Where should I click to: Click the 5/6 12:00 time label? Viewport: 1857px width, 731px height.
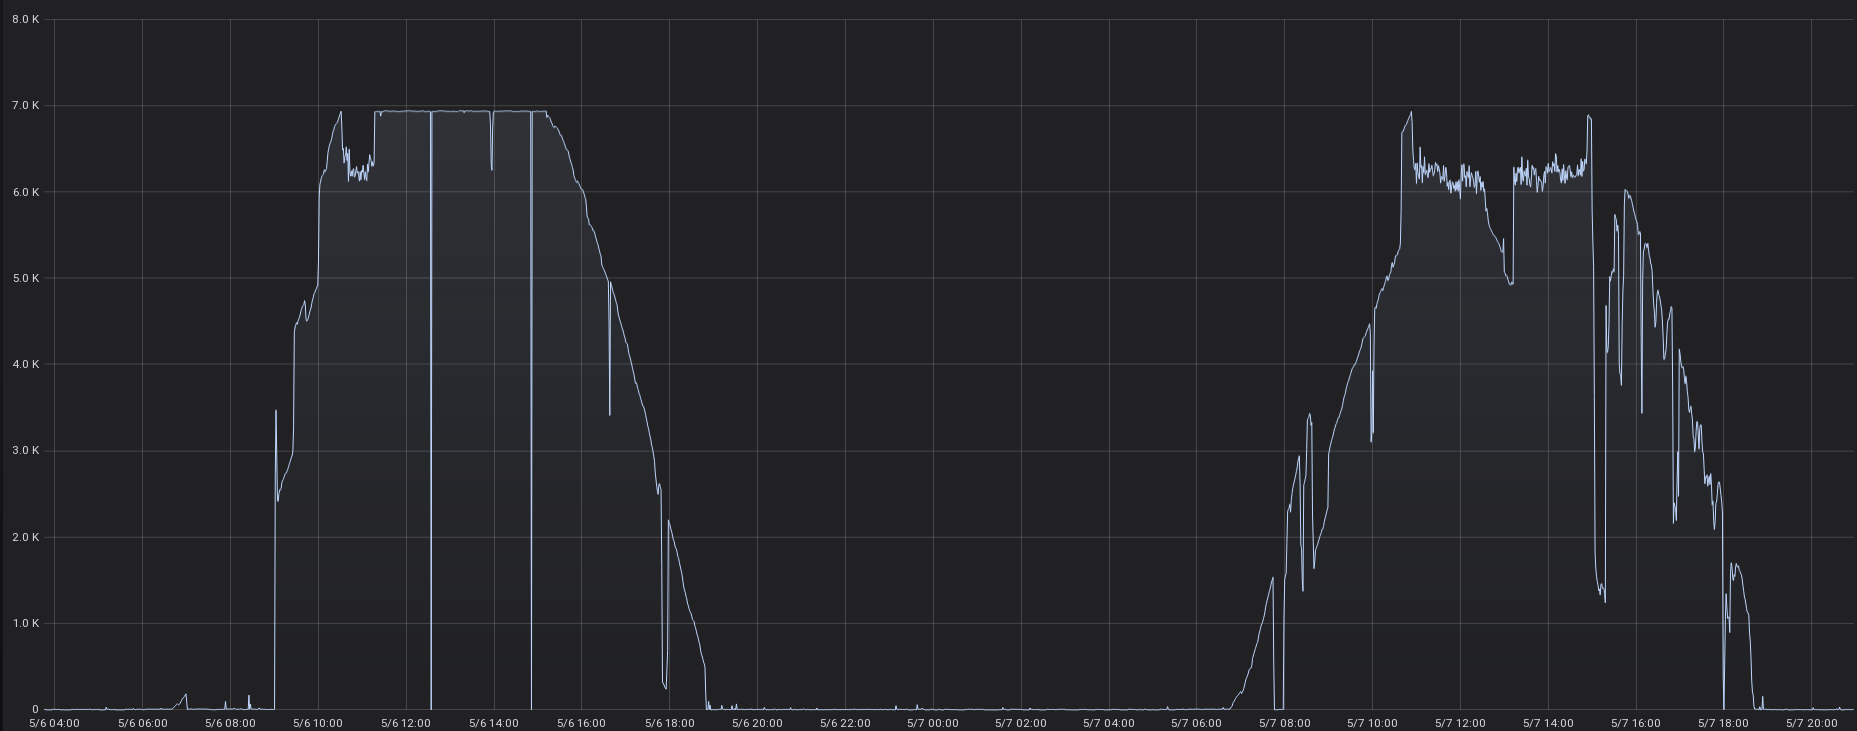click(406, 722)
